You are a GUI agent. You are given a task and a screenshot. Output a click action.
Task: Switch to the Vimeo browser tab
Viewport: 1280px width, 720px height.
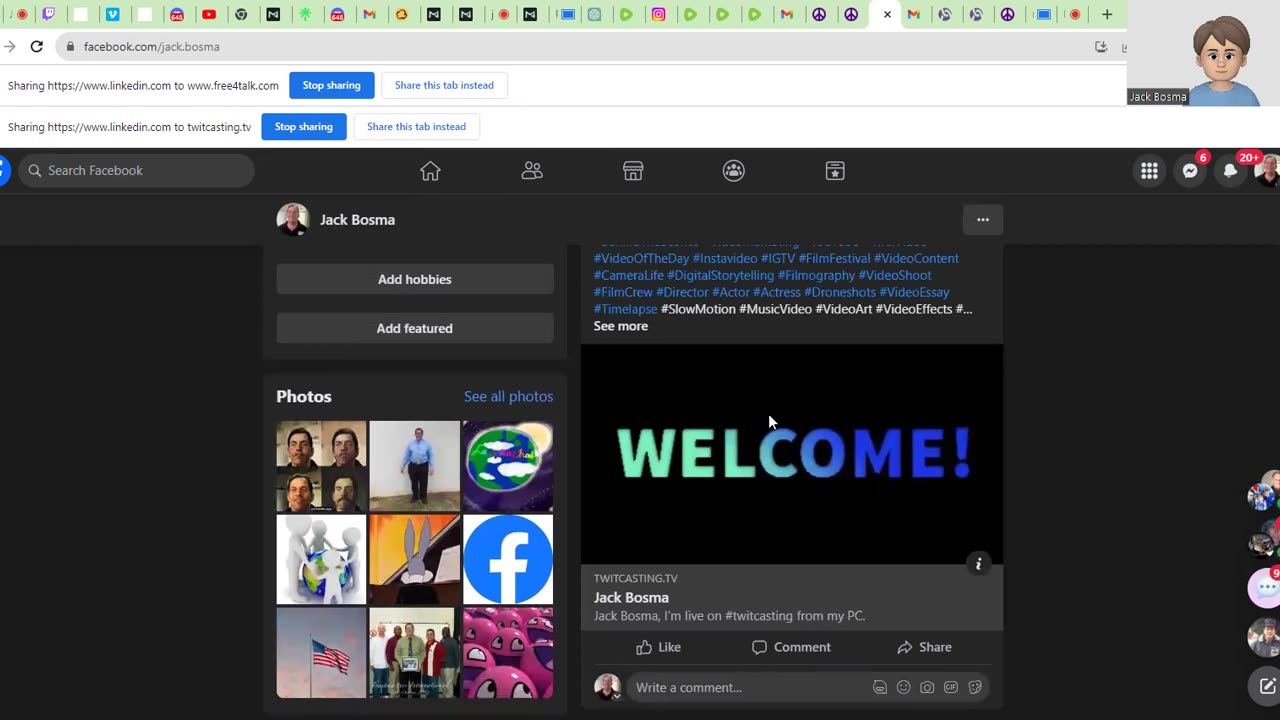(112, 14)
